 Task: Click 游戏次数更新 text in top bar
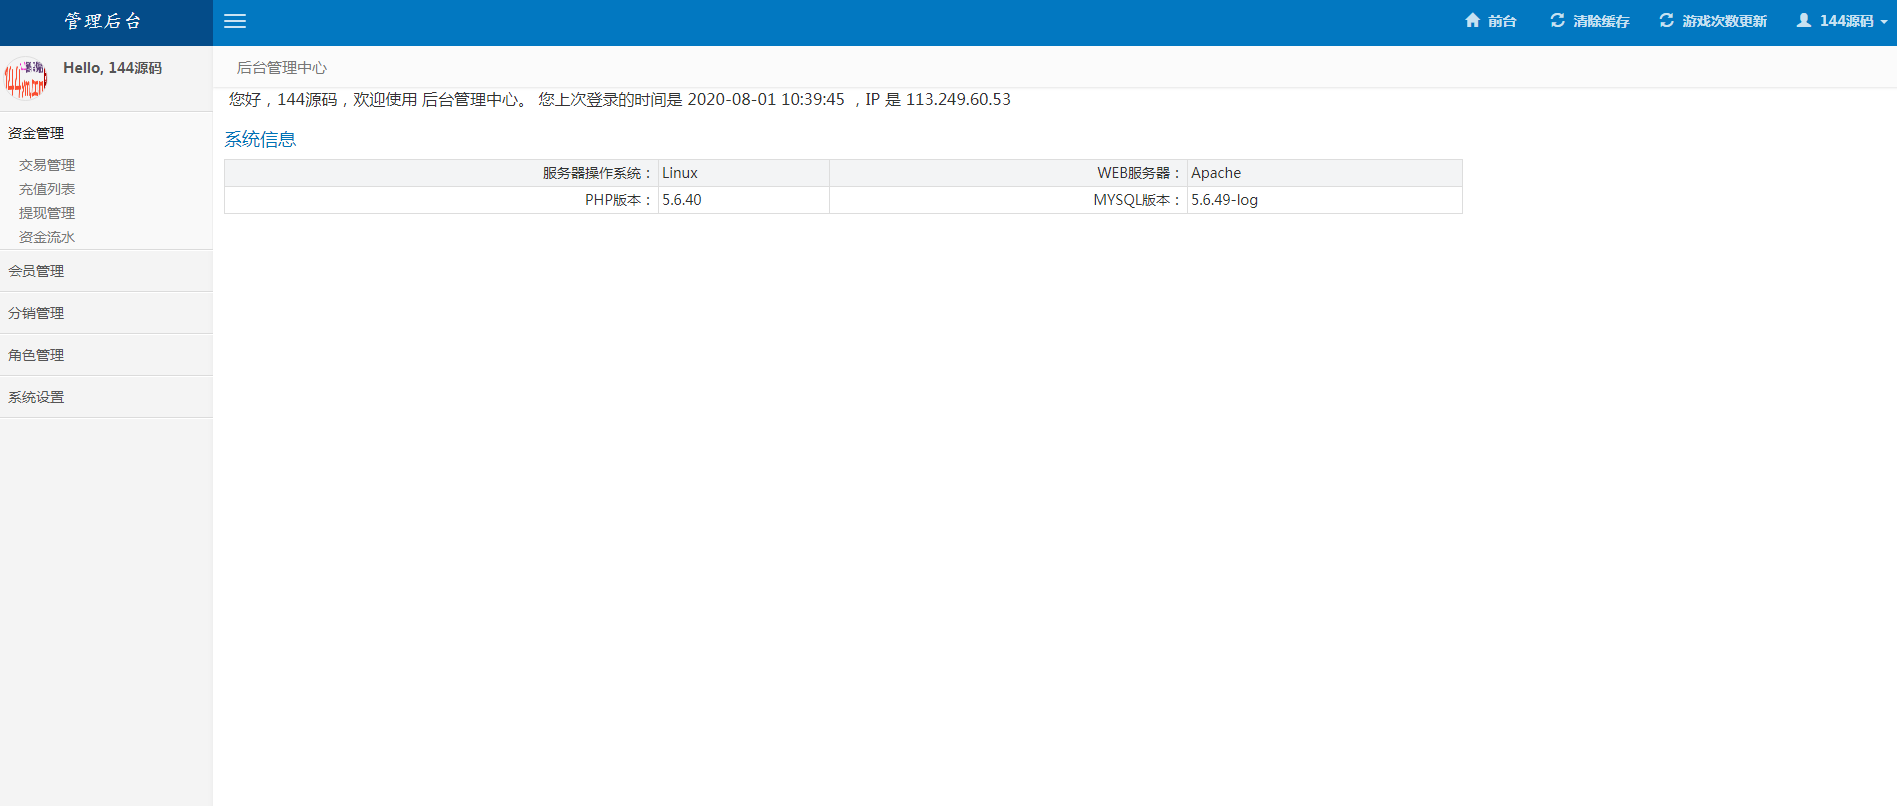click(x=1724, y=21)
